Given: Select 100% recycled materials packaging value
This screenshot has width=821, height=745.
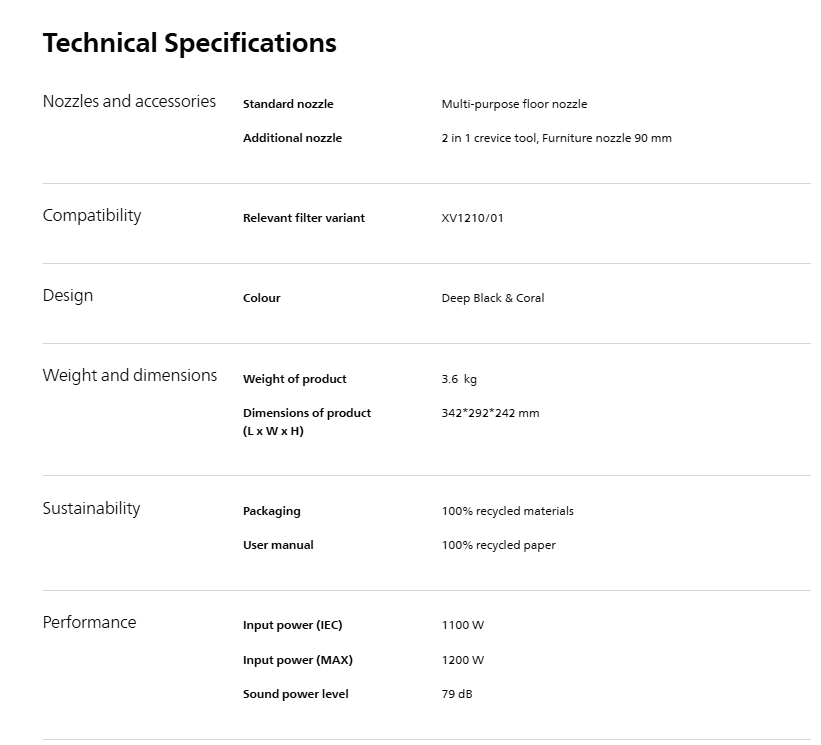Looking at the screenshot, I should (x=507, y=511).
